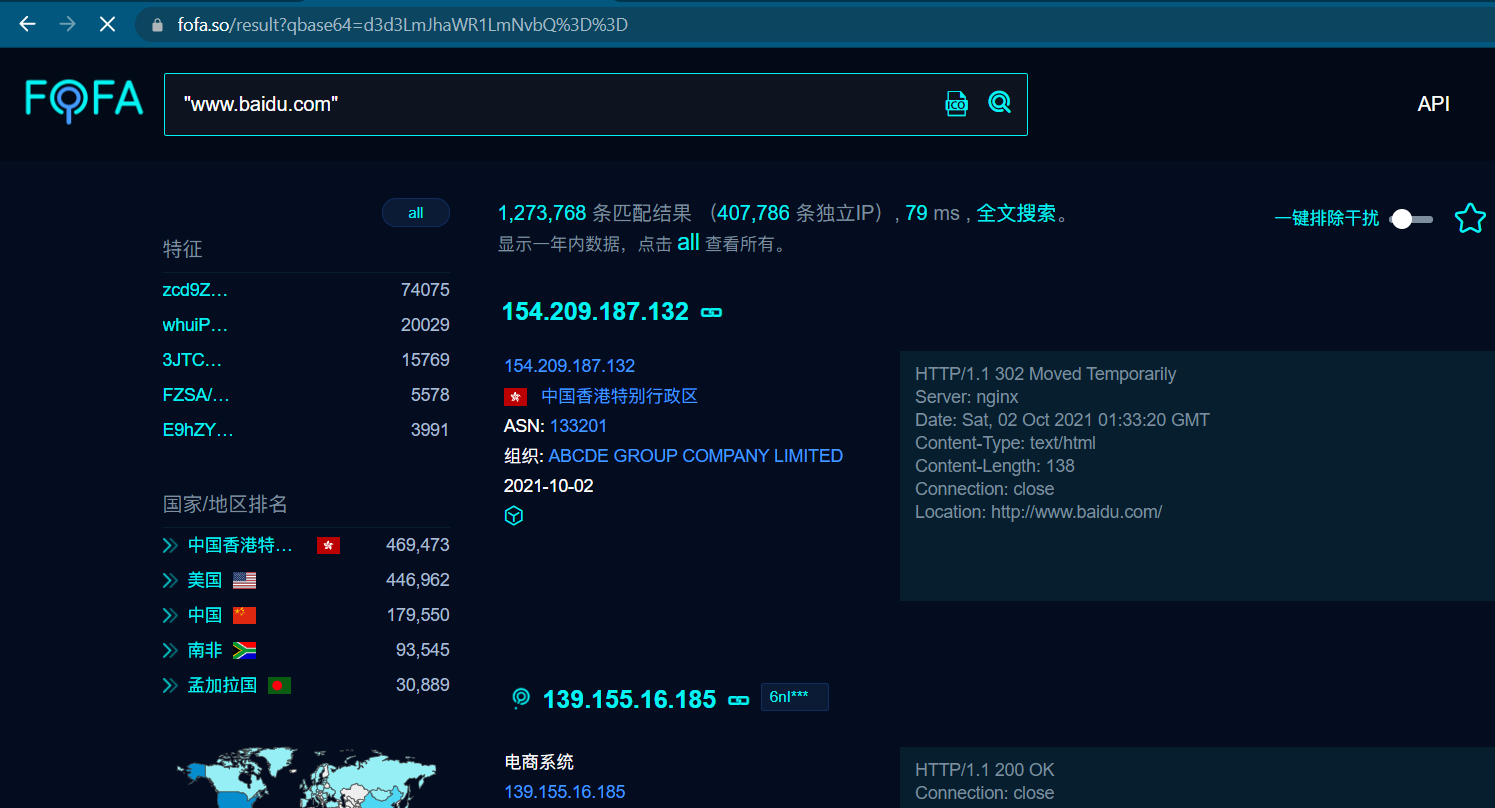The image size is (1495, 808).
Task: Click the count 74075
Action: (425, 290)
